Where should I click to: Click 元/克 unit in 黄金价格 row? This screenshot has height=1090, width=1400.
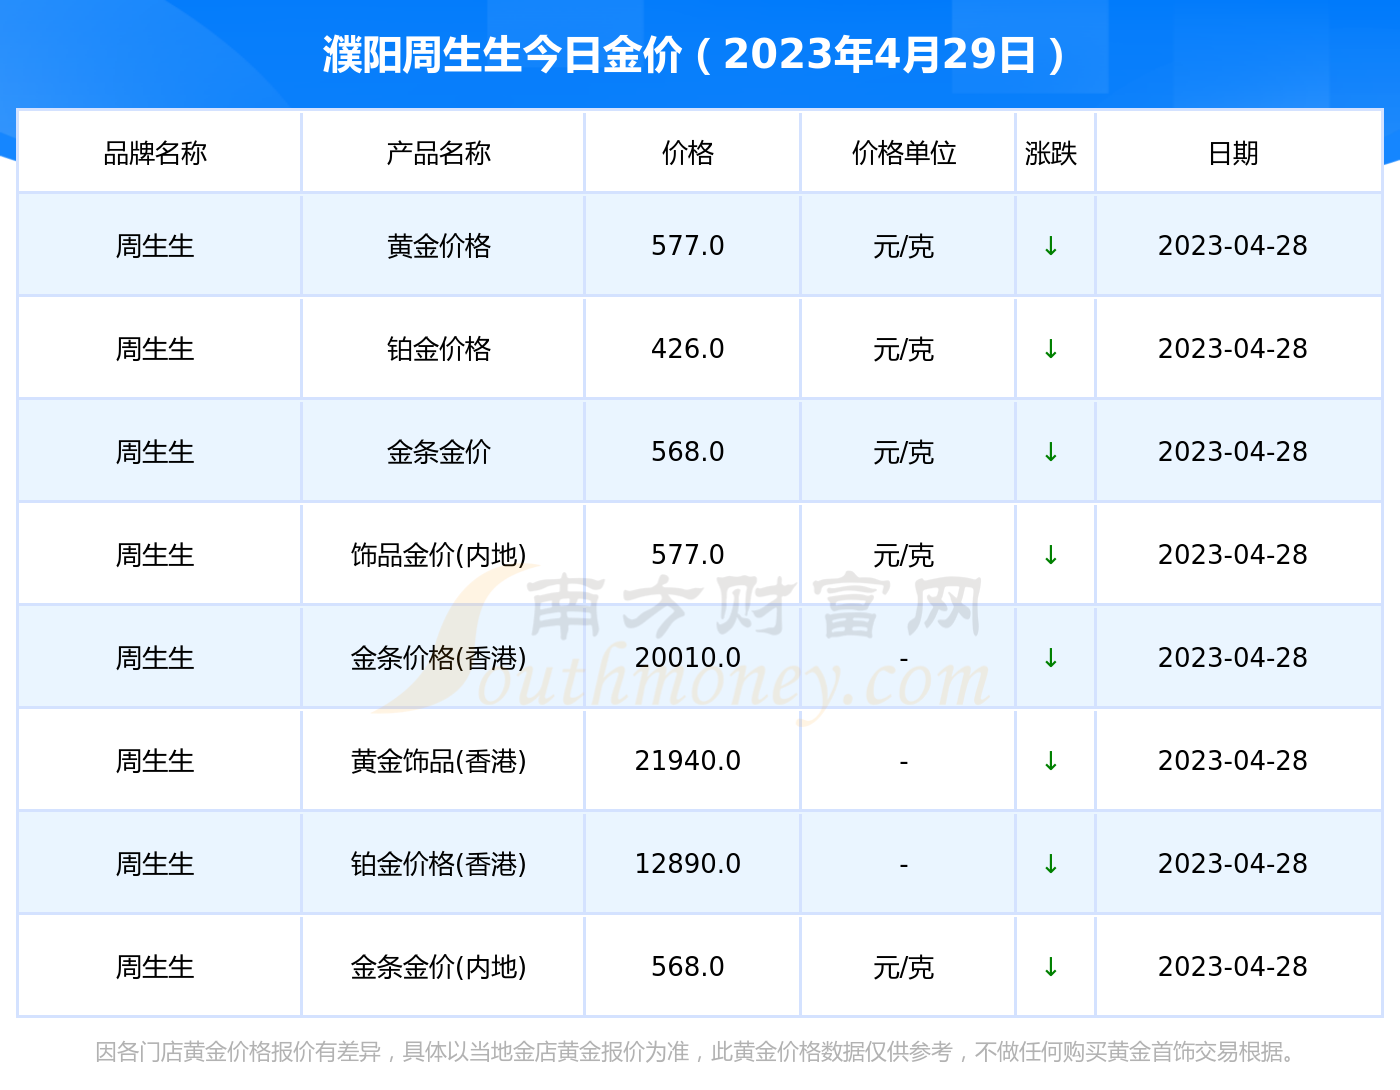(x=904, y=246)
